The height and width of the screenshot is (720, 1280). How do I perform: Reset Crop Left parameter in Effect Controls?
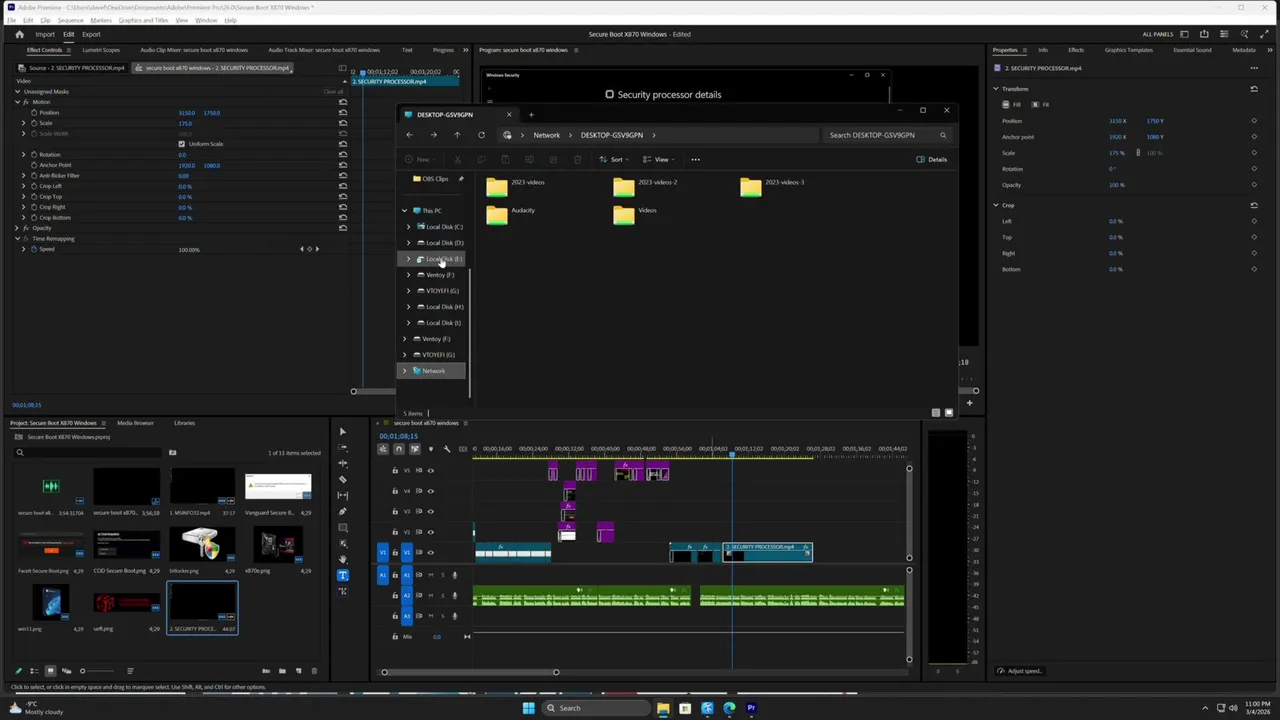[x=343, y=186]
